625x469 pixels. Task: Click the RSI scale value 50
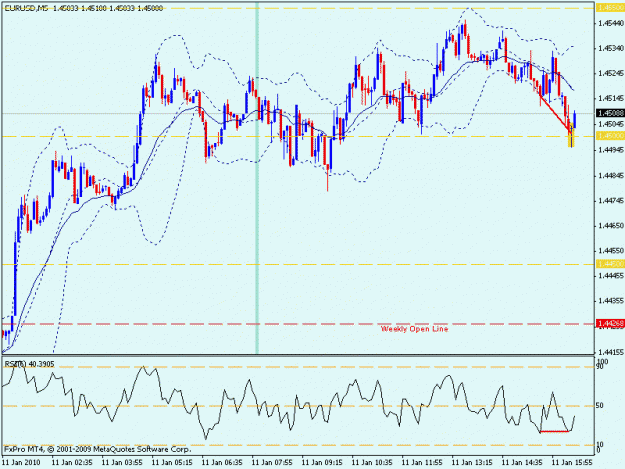(x=601, y=406)
